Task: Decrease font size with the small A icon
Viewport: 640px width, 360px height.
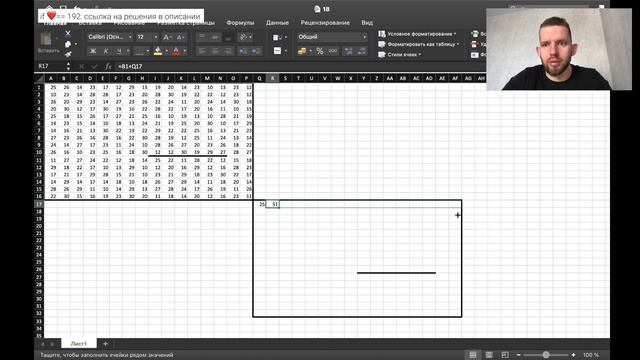Action: point(180,37)
